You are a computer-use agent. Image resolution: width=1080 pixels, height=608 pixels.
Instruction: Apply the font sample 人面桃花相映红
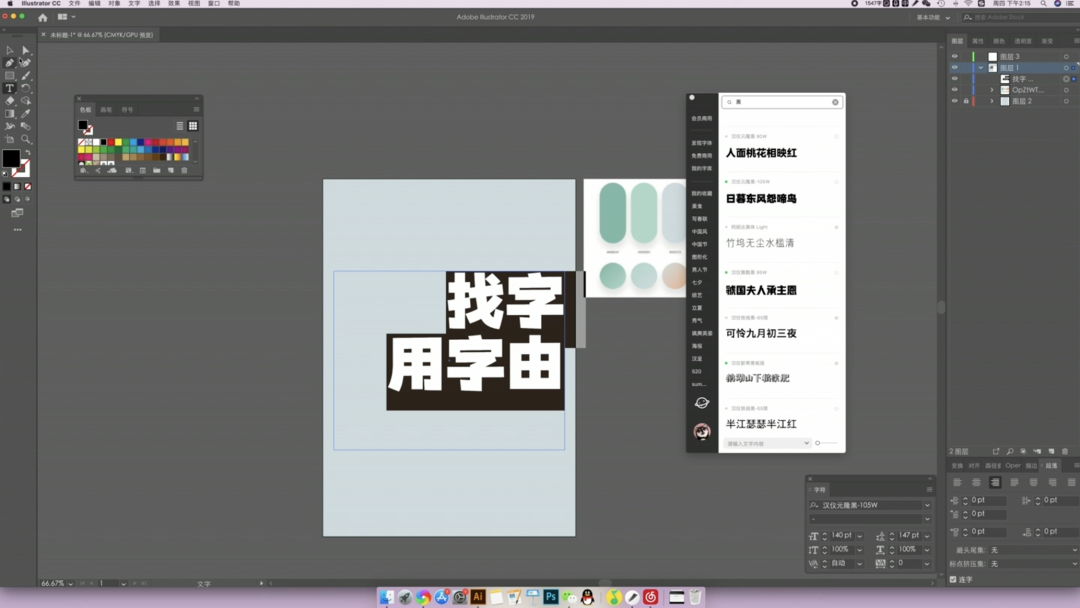761,153
